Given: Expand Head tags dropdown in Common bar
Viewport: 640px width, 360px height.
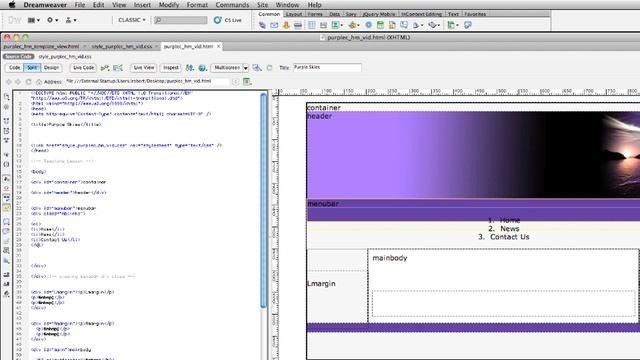Looking at the screenshot, I should [x=418, y=25].
